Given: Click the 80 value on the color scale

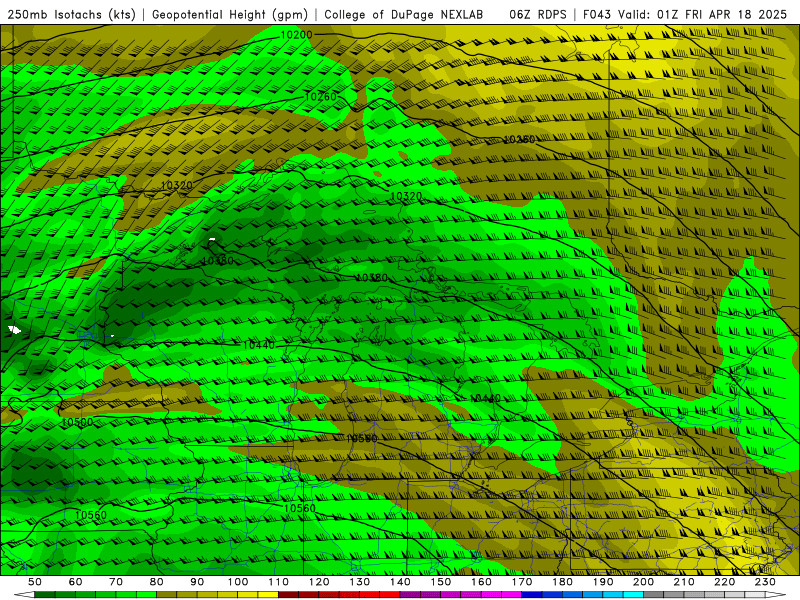Looking at the screenshot, I should (x=157, y=582).
